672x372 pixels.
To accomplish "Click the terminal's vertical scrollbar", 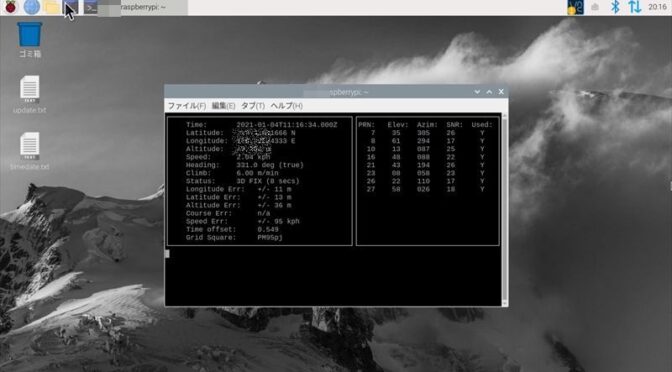I will [505, 209].
